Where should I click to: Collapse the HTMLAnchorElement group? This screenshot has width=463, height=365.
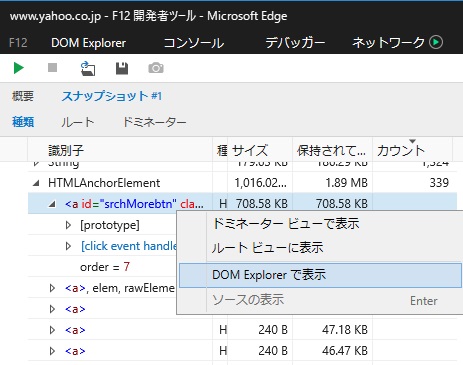[36, 183]
